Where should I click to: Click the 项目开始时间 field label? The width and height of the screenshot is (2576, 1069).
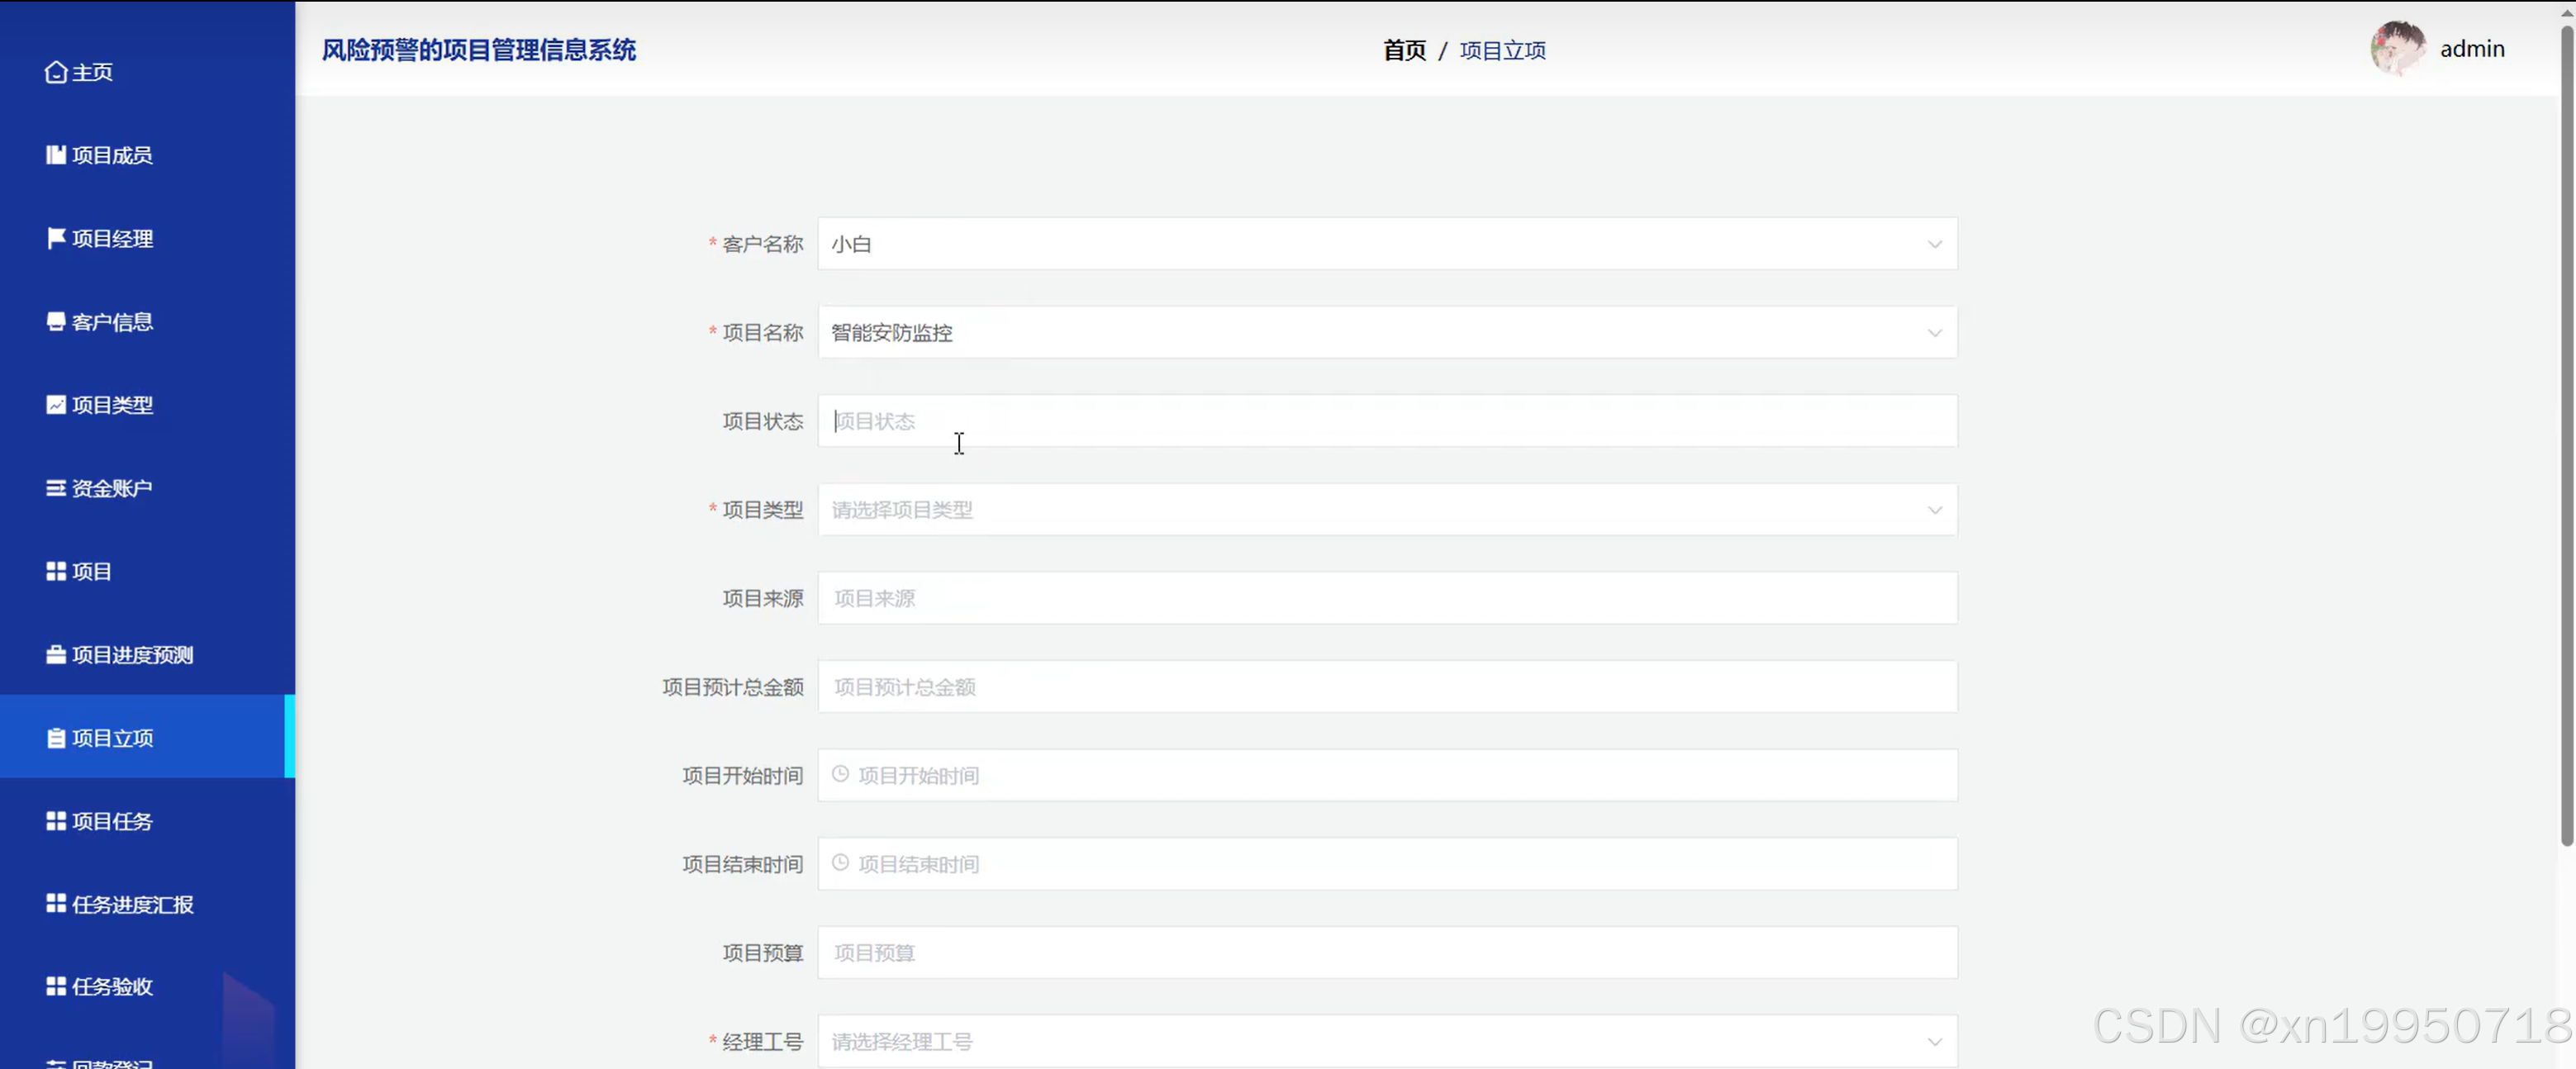743,776
